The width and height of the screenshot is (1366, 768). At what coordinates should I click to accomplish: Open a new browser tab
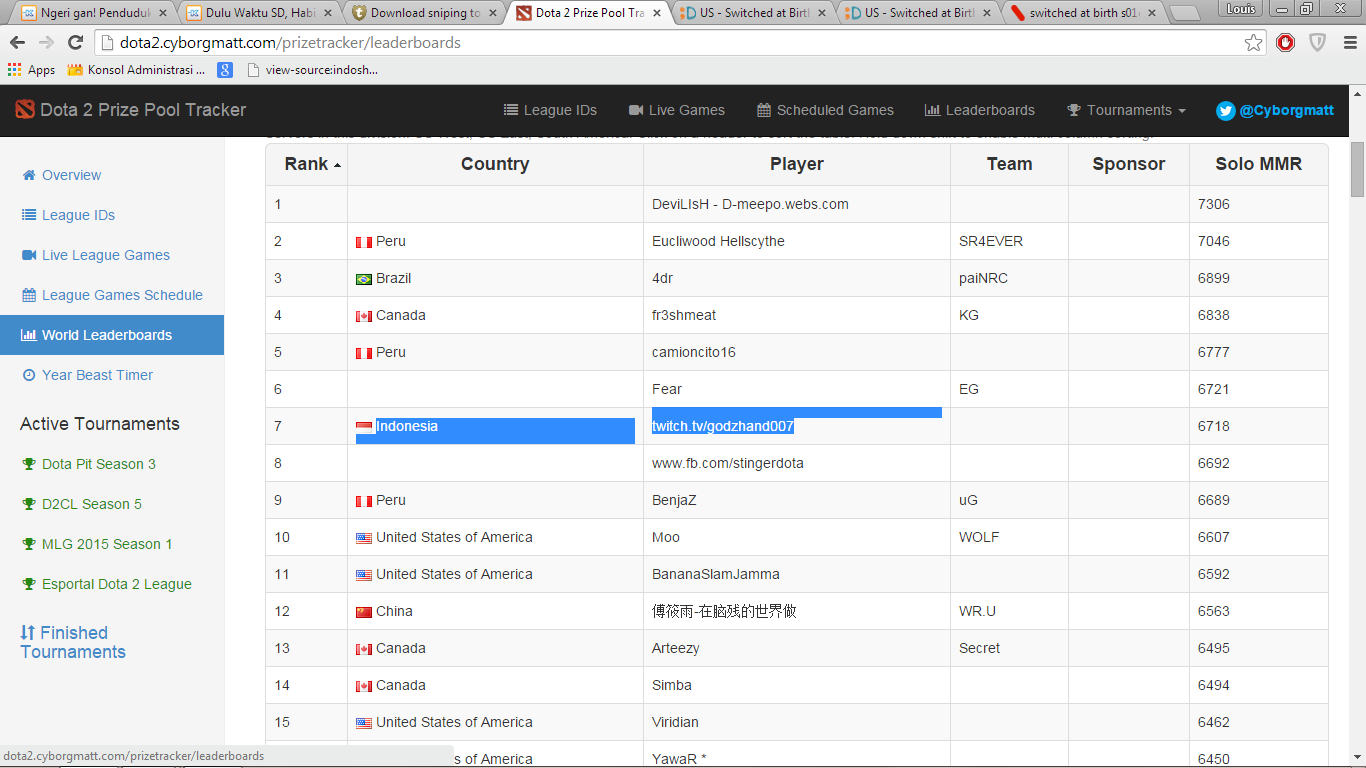(x=1185, y=13)
